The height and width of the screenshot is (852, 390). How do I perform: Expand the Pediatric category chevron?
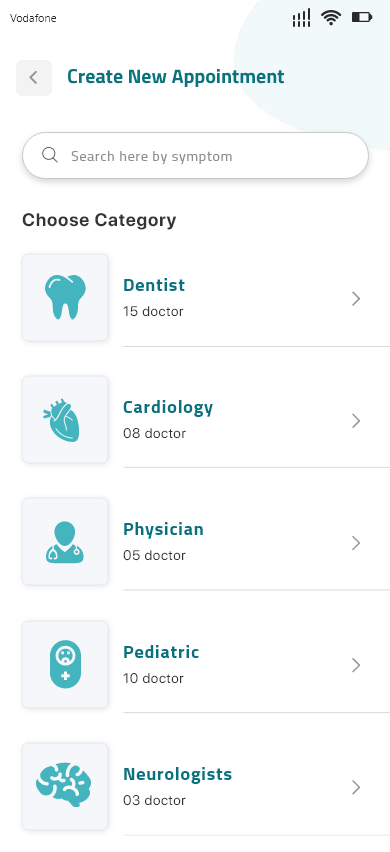click(x=356, y=665)
